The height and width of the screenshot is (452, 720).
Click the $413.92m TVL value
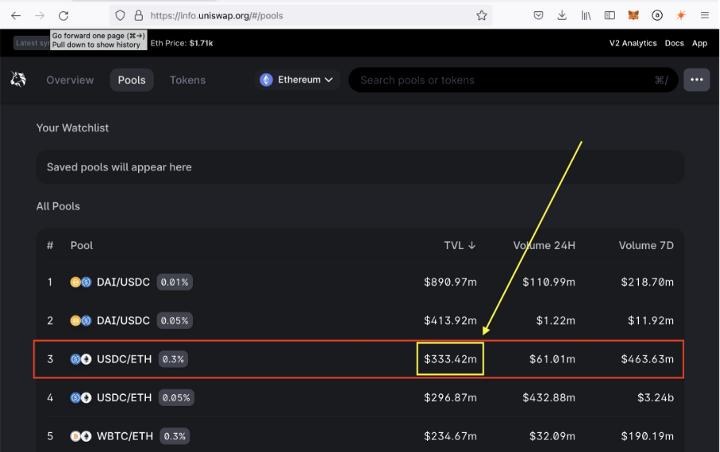450,321
